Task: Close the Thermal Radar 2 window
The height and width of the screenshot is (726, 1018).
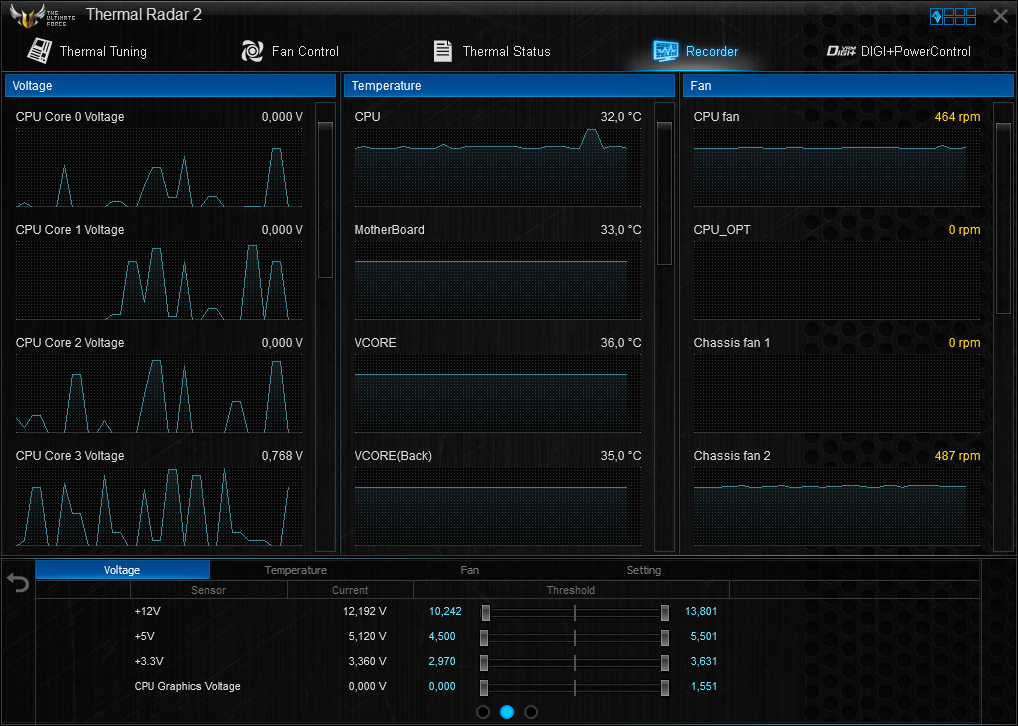Action: [1000, 16]
